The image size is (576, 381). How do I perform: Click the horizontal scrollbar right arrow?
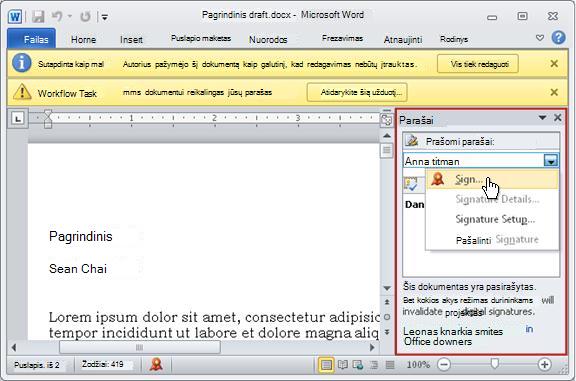(x=372, y=347)
